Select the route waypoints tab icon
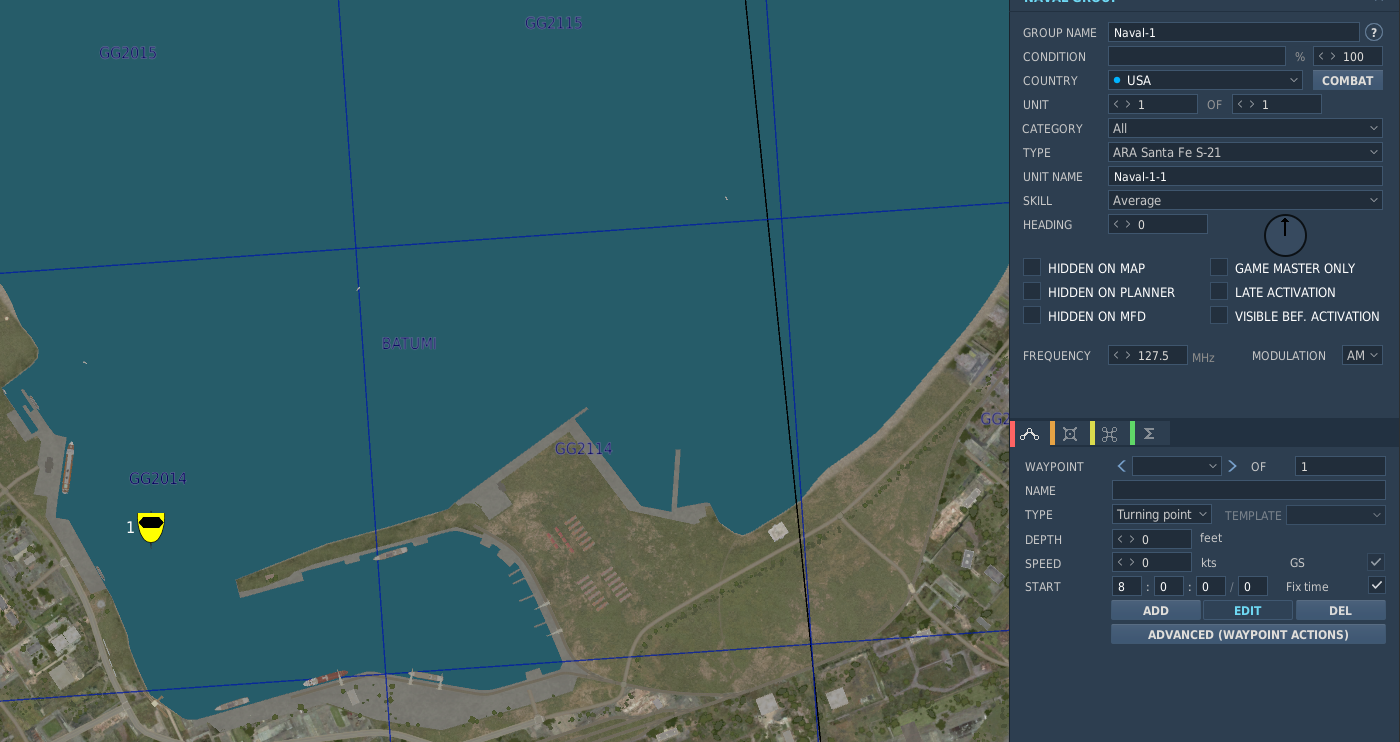The height and width of the screenshot is (742, 1400). tap(1030, 434)
